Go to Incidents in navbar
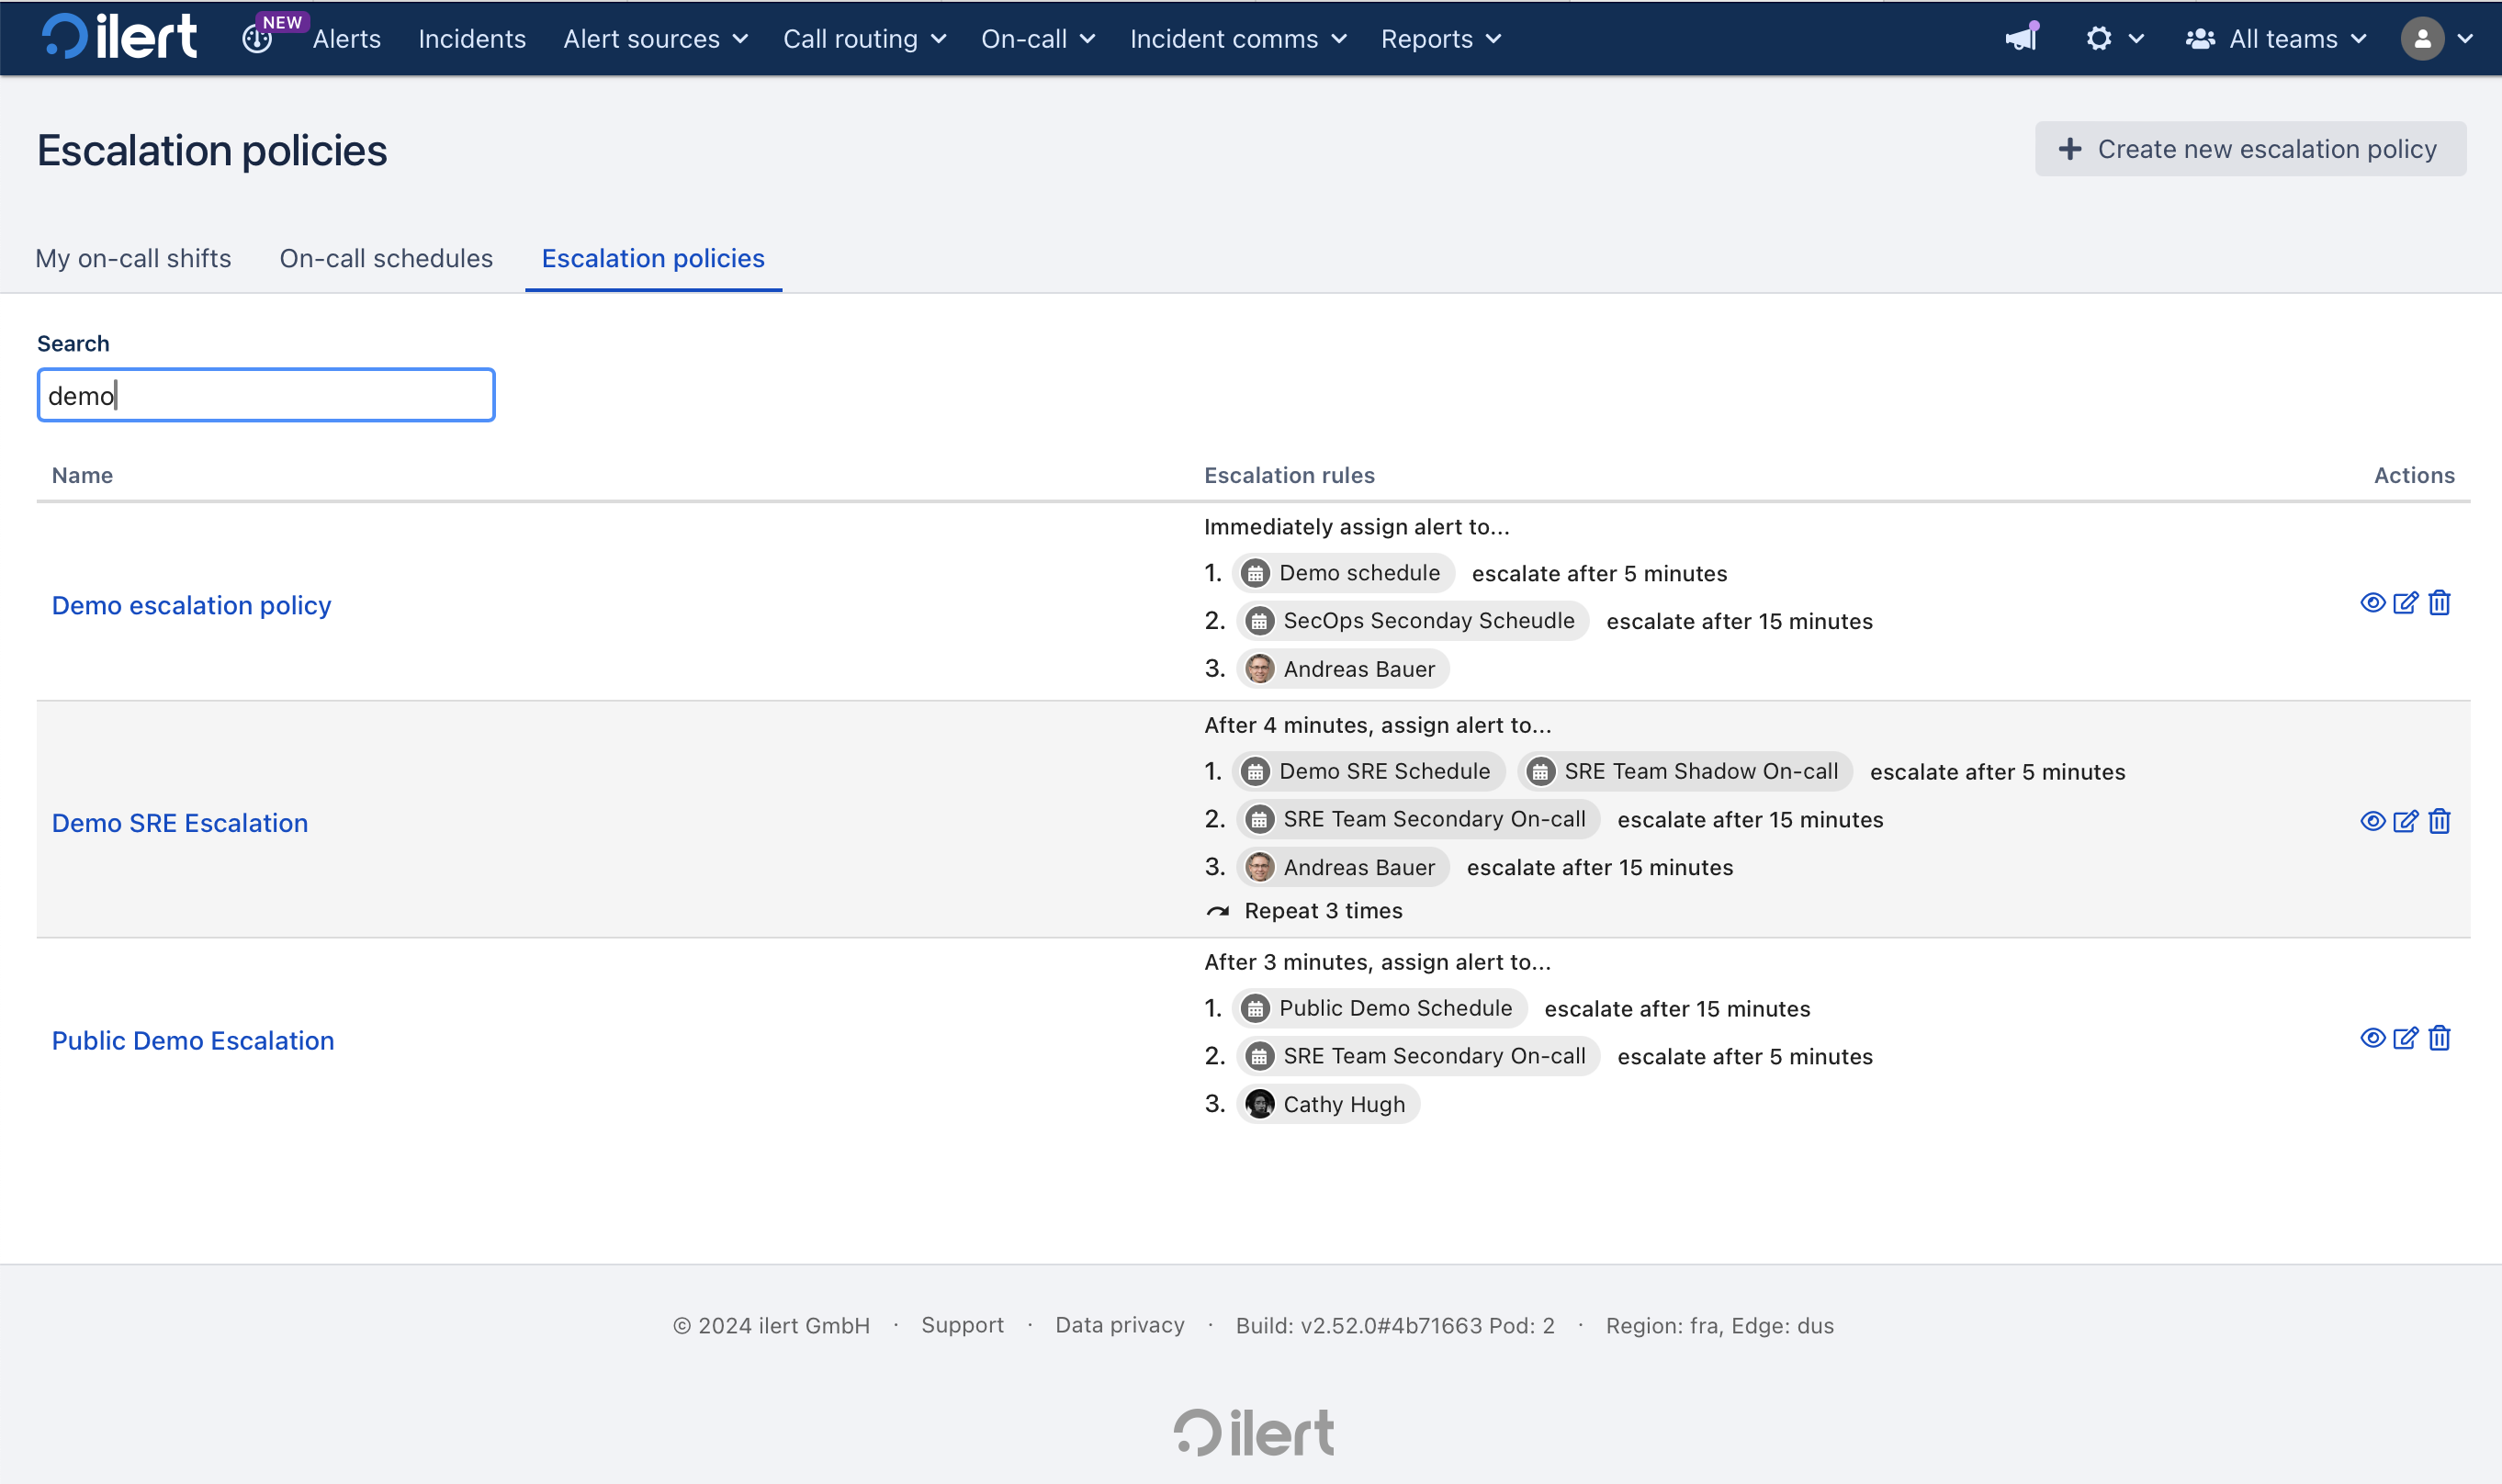The height and width of the screenshot is (1484, 2502). [x=472, y=39]
